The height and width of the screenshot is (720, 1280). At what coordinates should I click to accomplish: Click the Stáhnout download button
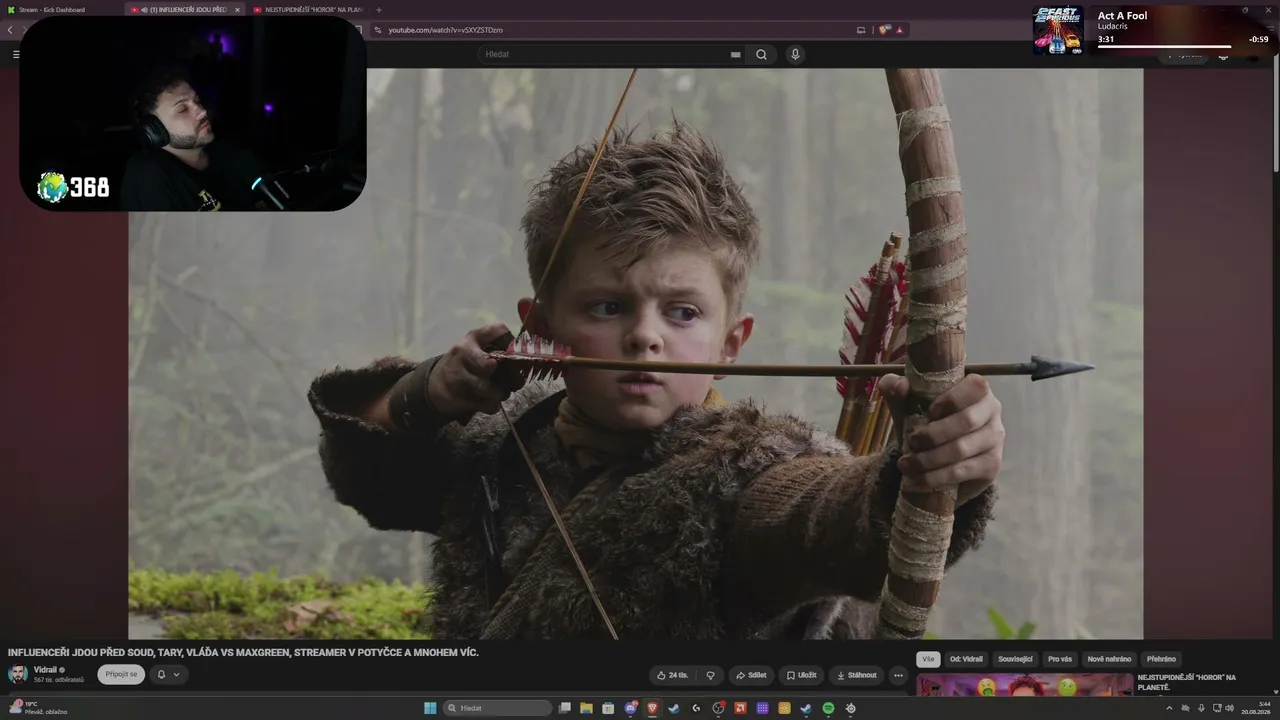click(856, 675)
